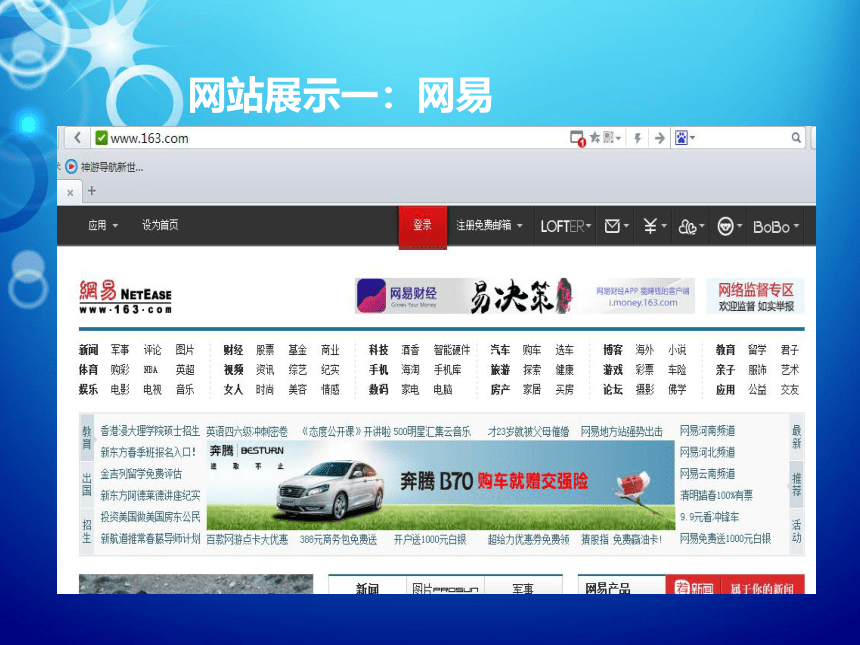The width and height of the screenshot is (860, 645).
Task: Click the 公益 link
Action: pyautogui.click(x=757, y=389)
